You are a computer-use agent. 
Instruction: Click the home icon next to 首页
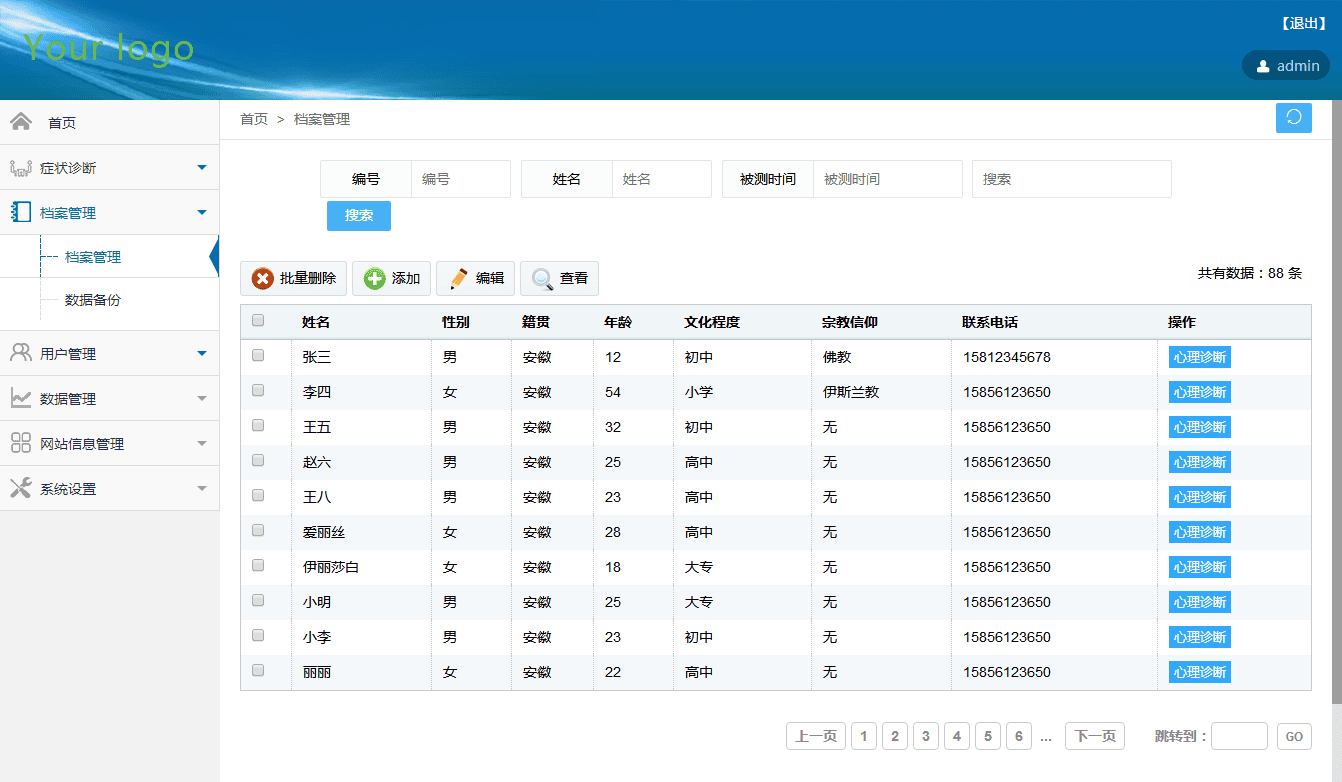[x=22, y=121]
